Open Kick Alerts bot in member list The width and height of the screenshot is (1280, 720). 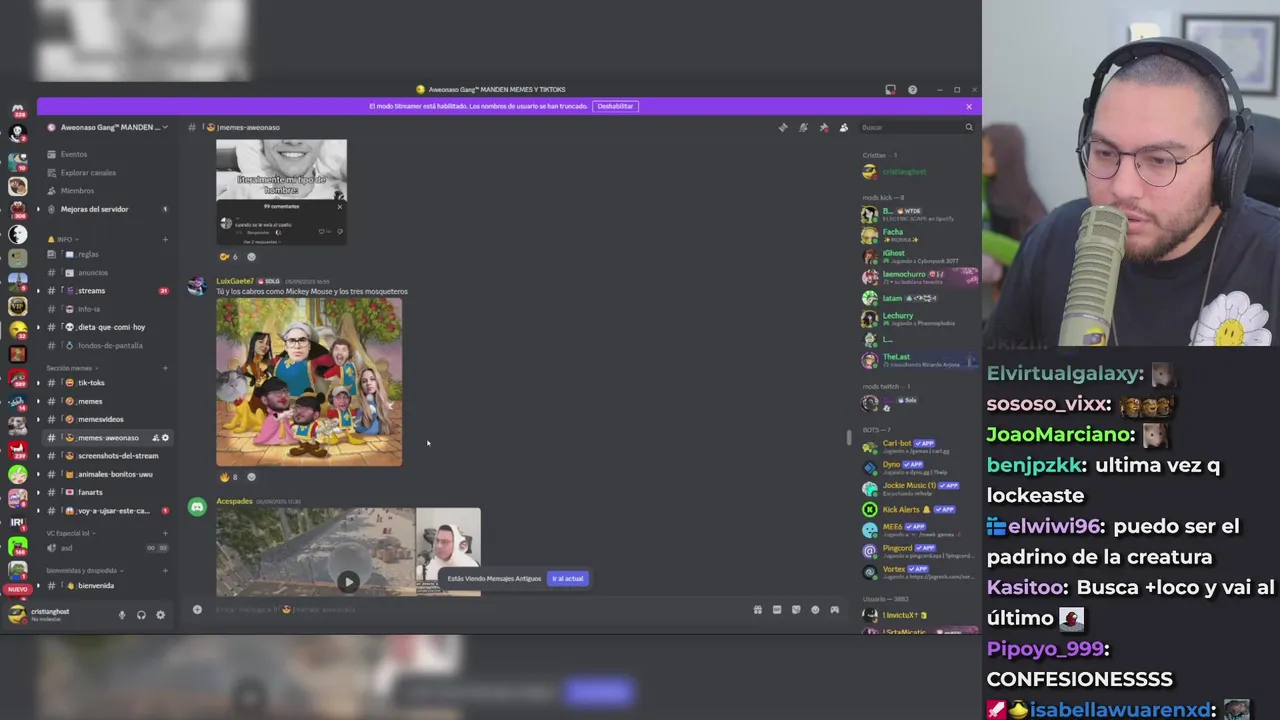[919, 509]
